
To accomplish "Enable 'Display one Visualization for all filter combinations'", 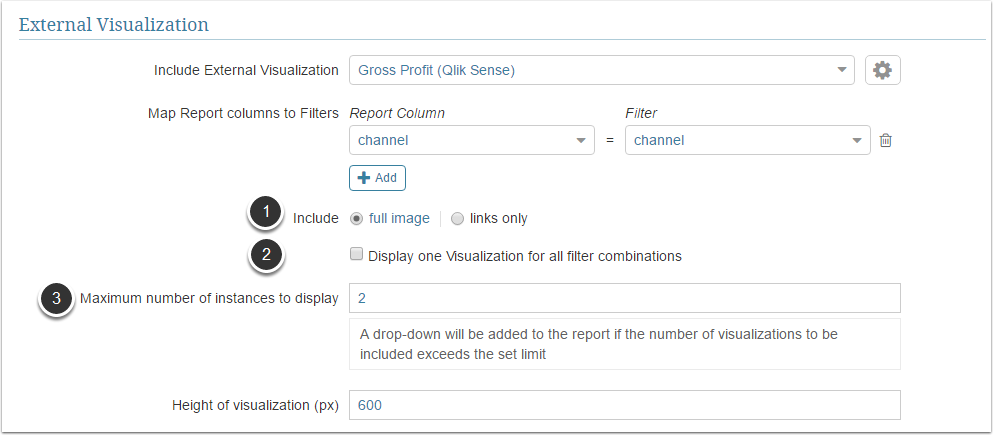I will pyautogui.click(x=356, y=255).
